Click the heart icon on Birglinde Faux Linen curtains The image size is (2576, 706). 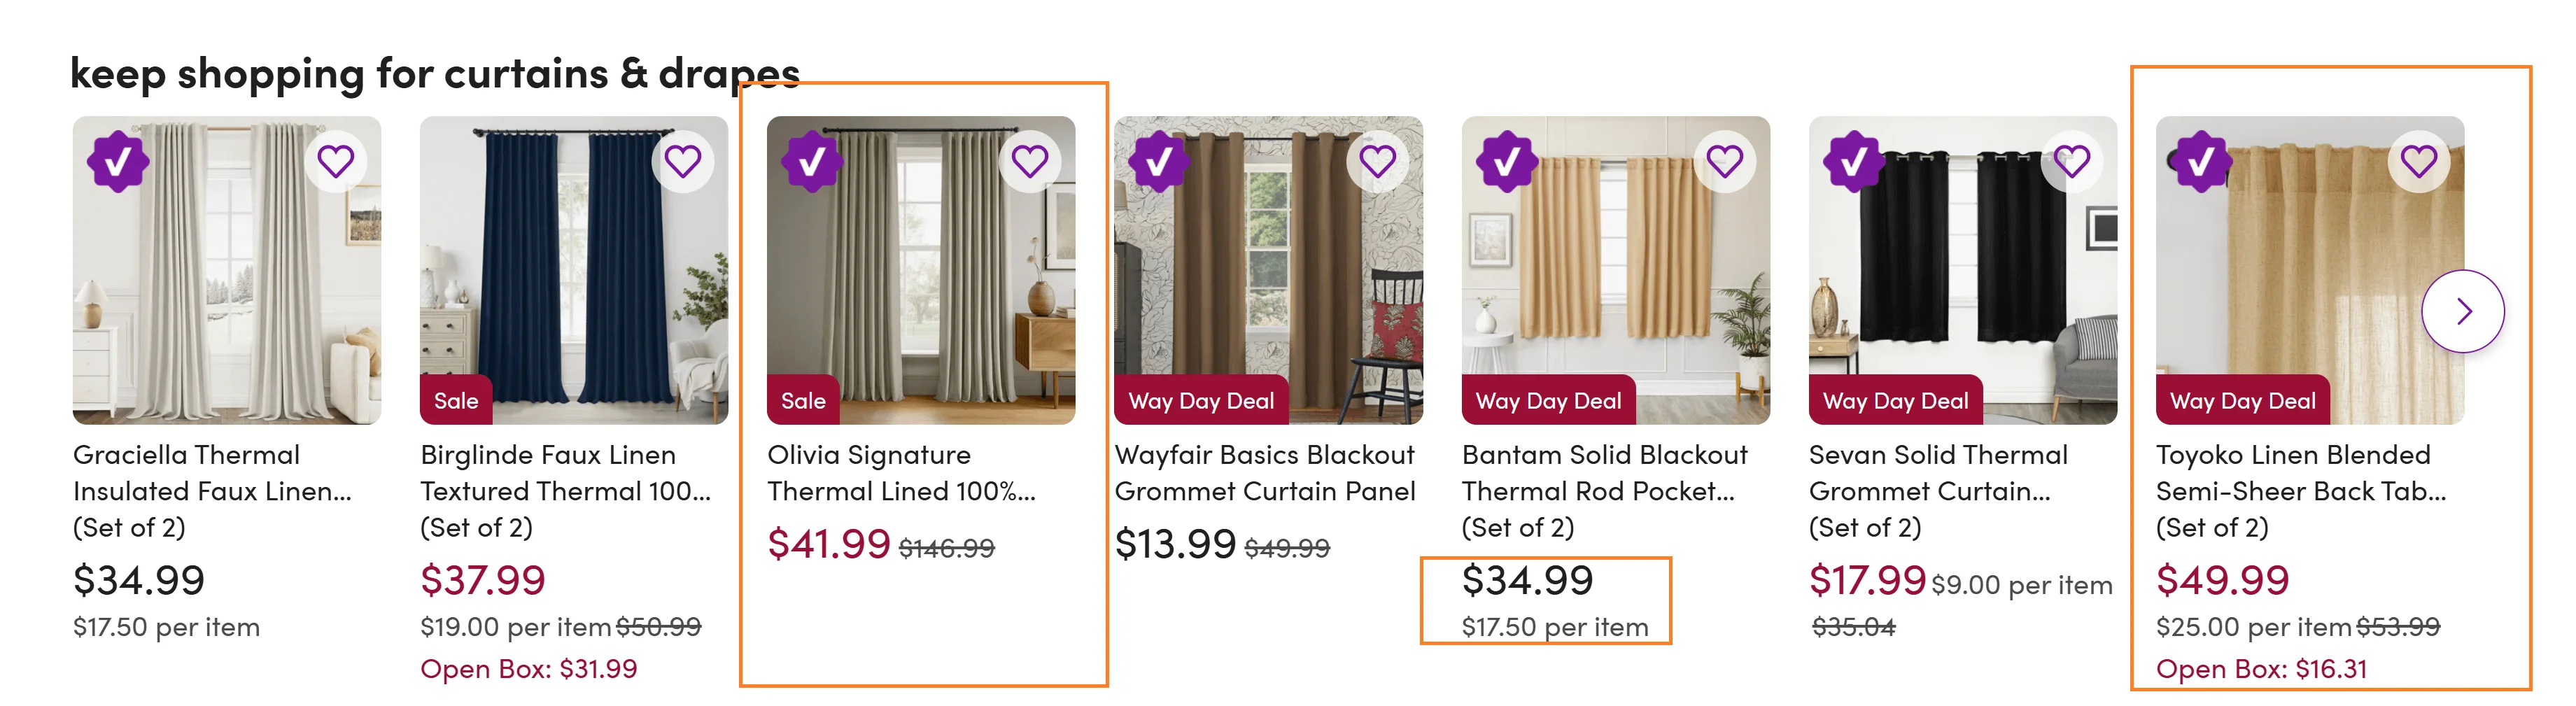683,160
